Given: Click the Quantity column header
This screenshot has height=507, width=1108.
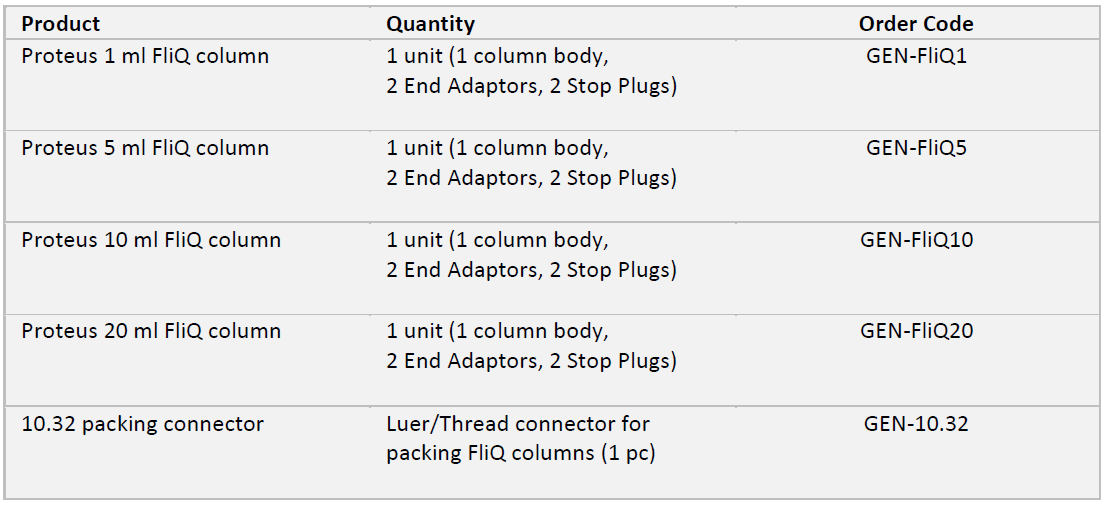Looking at the screenshot, I should (x=431, y=23).
